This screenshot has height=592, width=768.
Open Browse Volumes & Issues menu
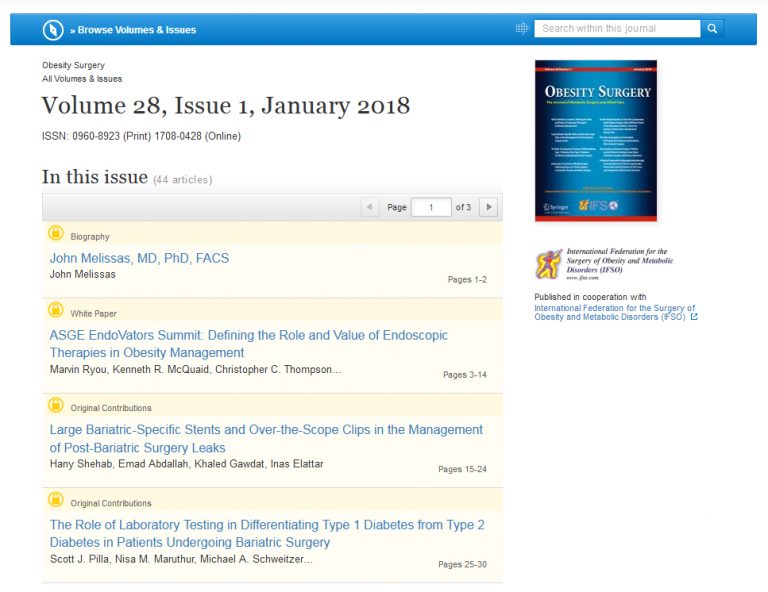click(x=132, y=30)
